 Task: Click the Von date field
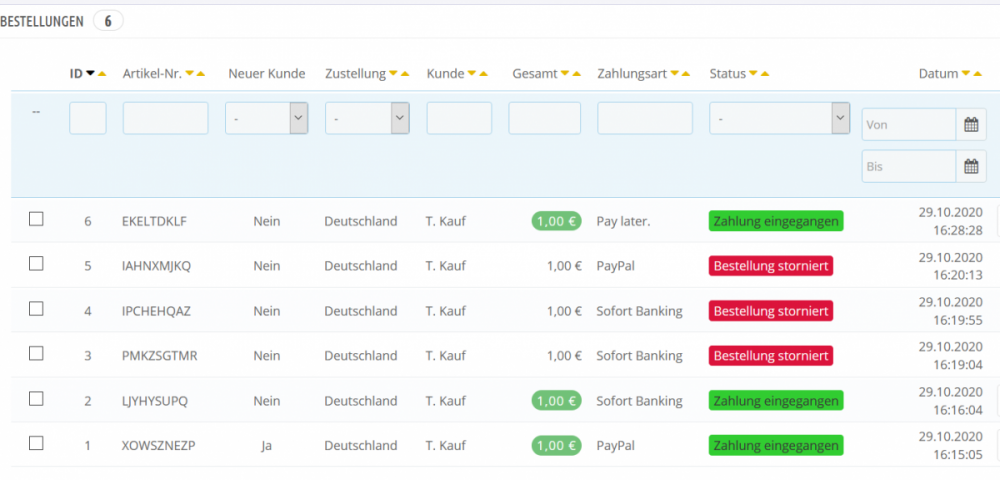pos(909,125)
